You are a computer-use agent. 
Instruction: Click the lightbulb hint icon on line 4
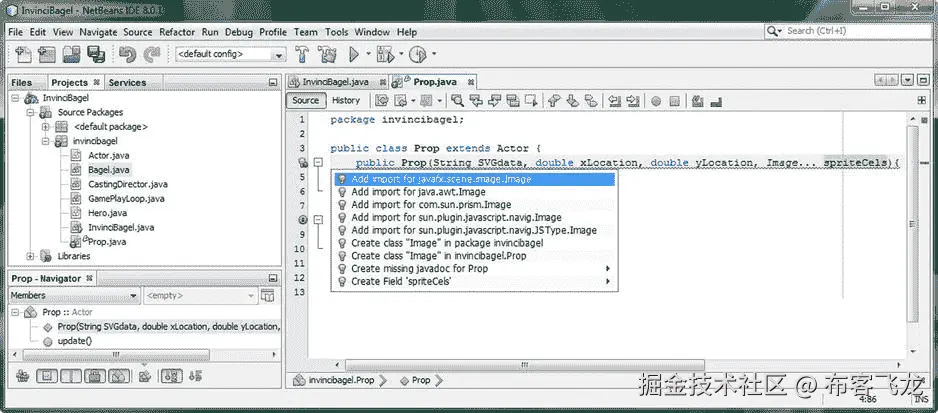(303, 162)
